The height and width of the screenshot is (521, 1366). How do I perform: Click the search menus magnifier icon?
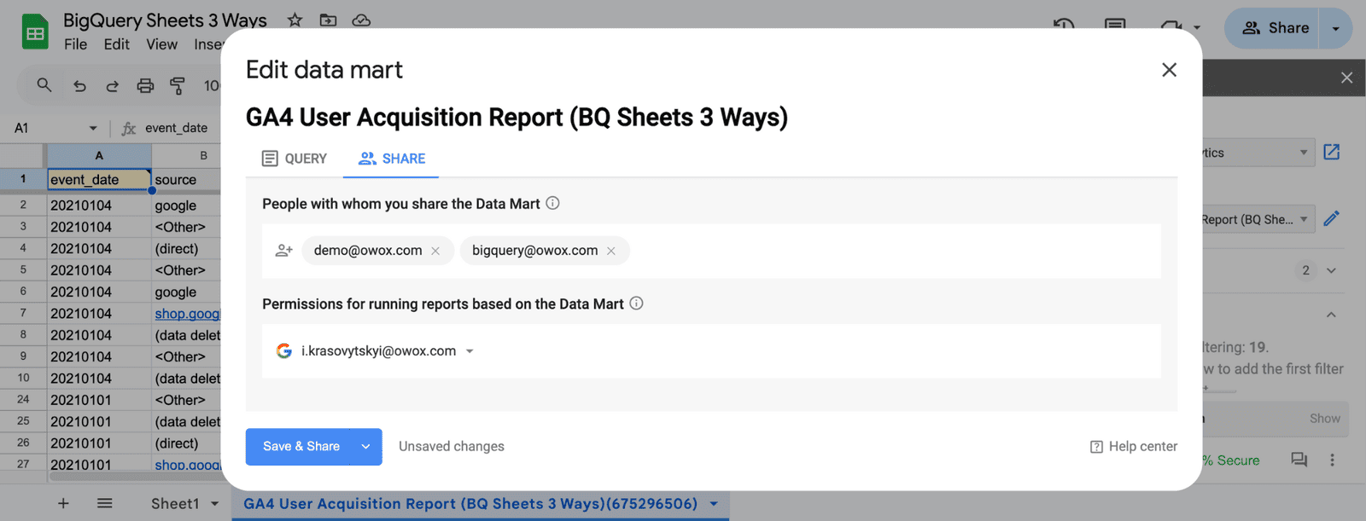tap(44, 86)
